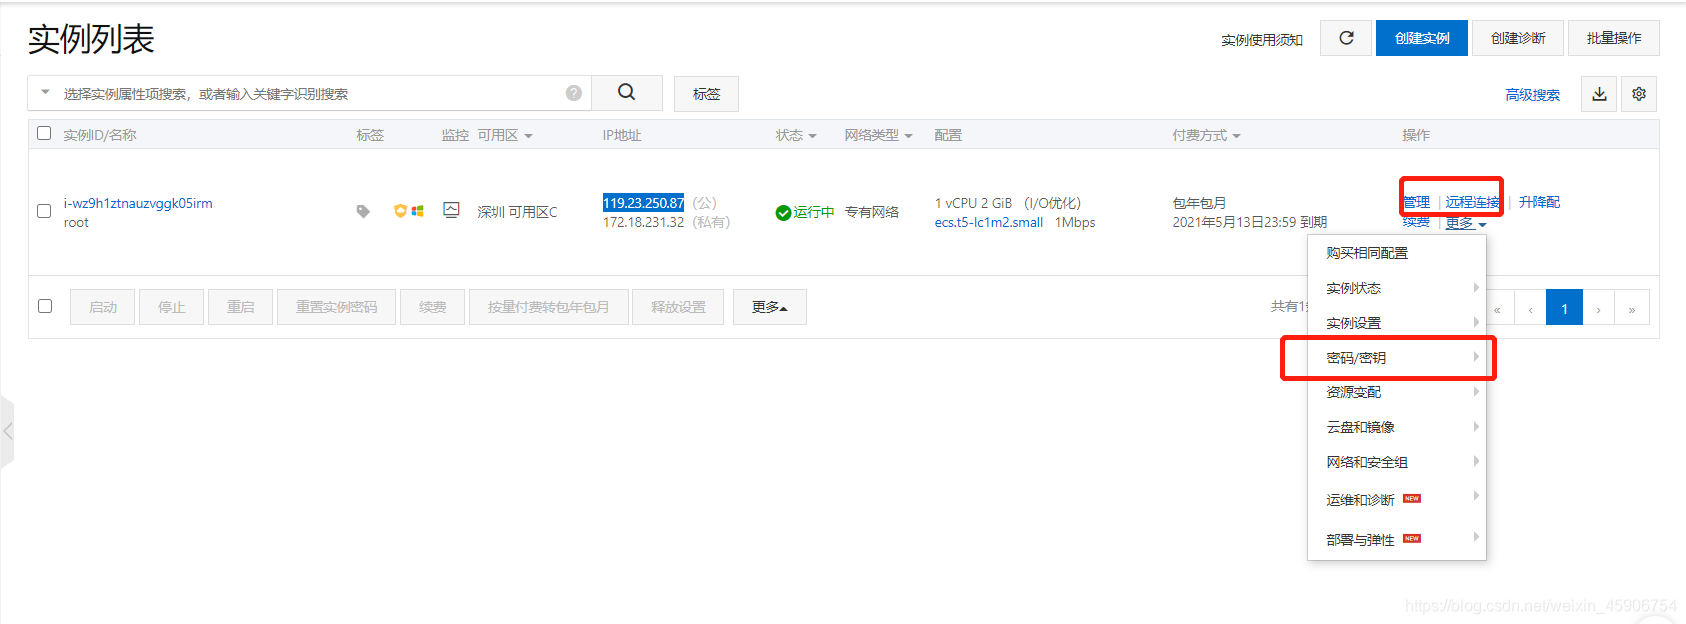Viewport: 1686px width, 624px height.
Task: Open the bottom 更多 batch dropdown
Action: click(x=769, y=307)
